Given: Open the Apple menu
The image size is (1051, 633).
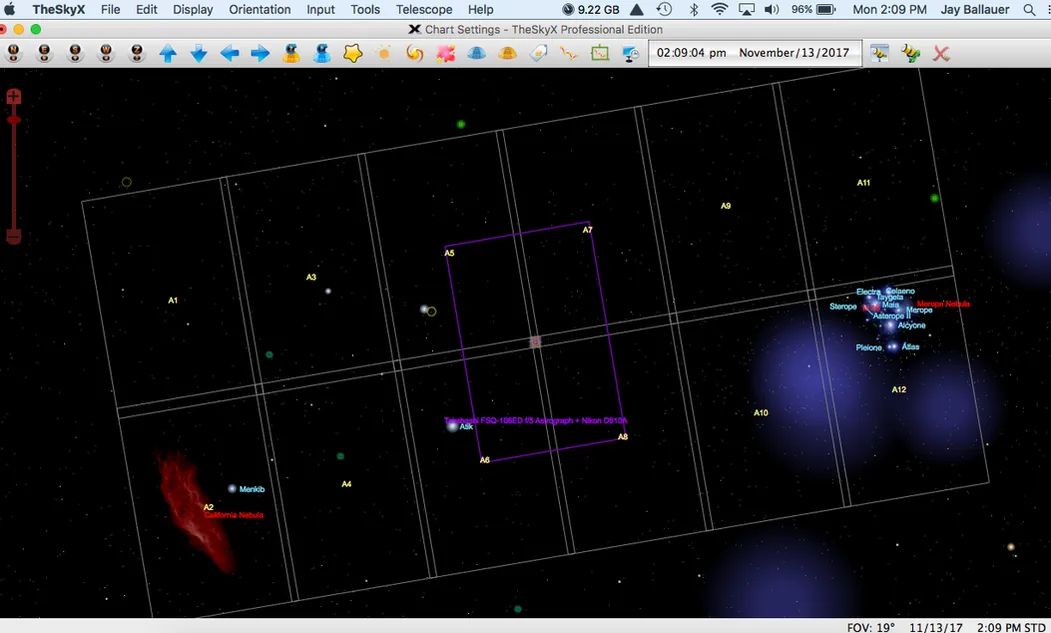Looking at the screenshot, I should tap(10, 9).
